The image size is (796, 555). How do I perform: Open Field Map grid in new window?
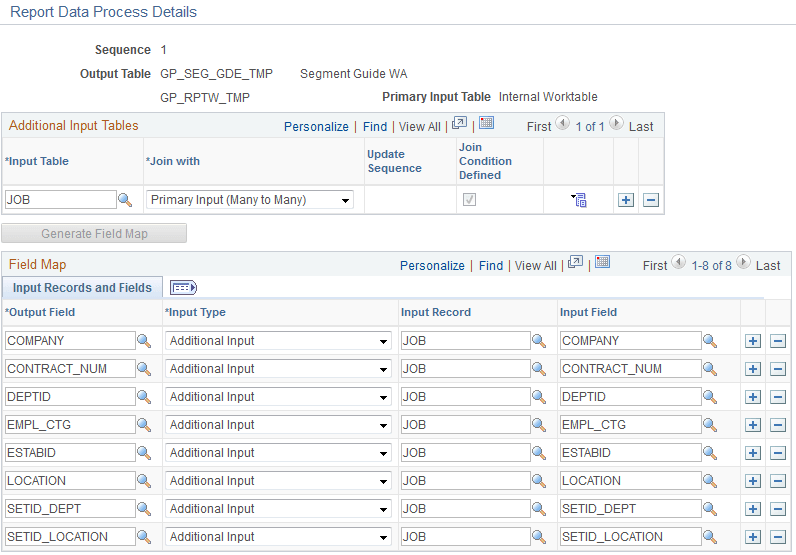tap(575, 263)
